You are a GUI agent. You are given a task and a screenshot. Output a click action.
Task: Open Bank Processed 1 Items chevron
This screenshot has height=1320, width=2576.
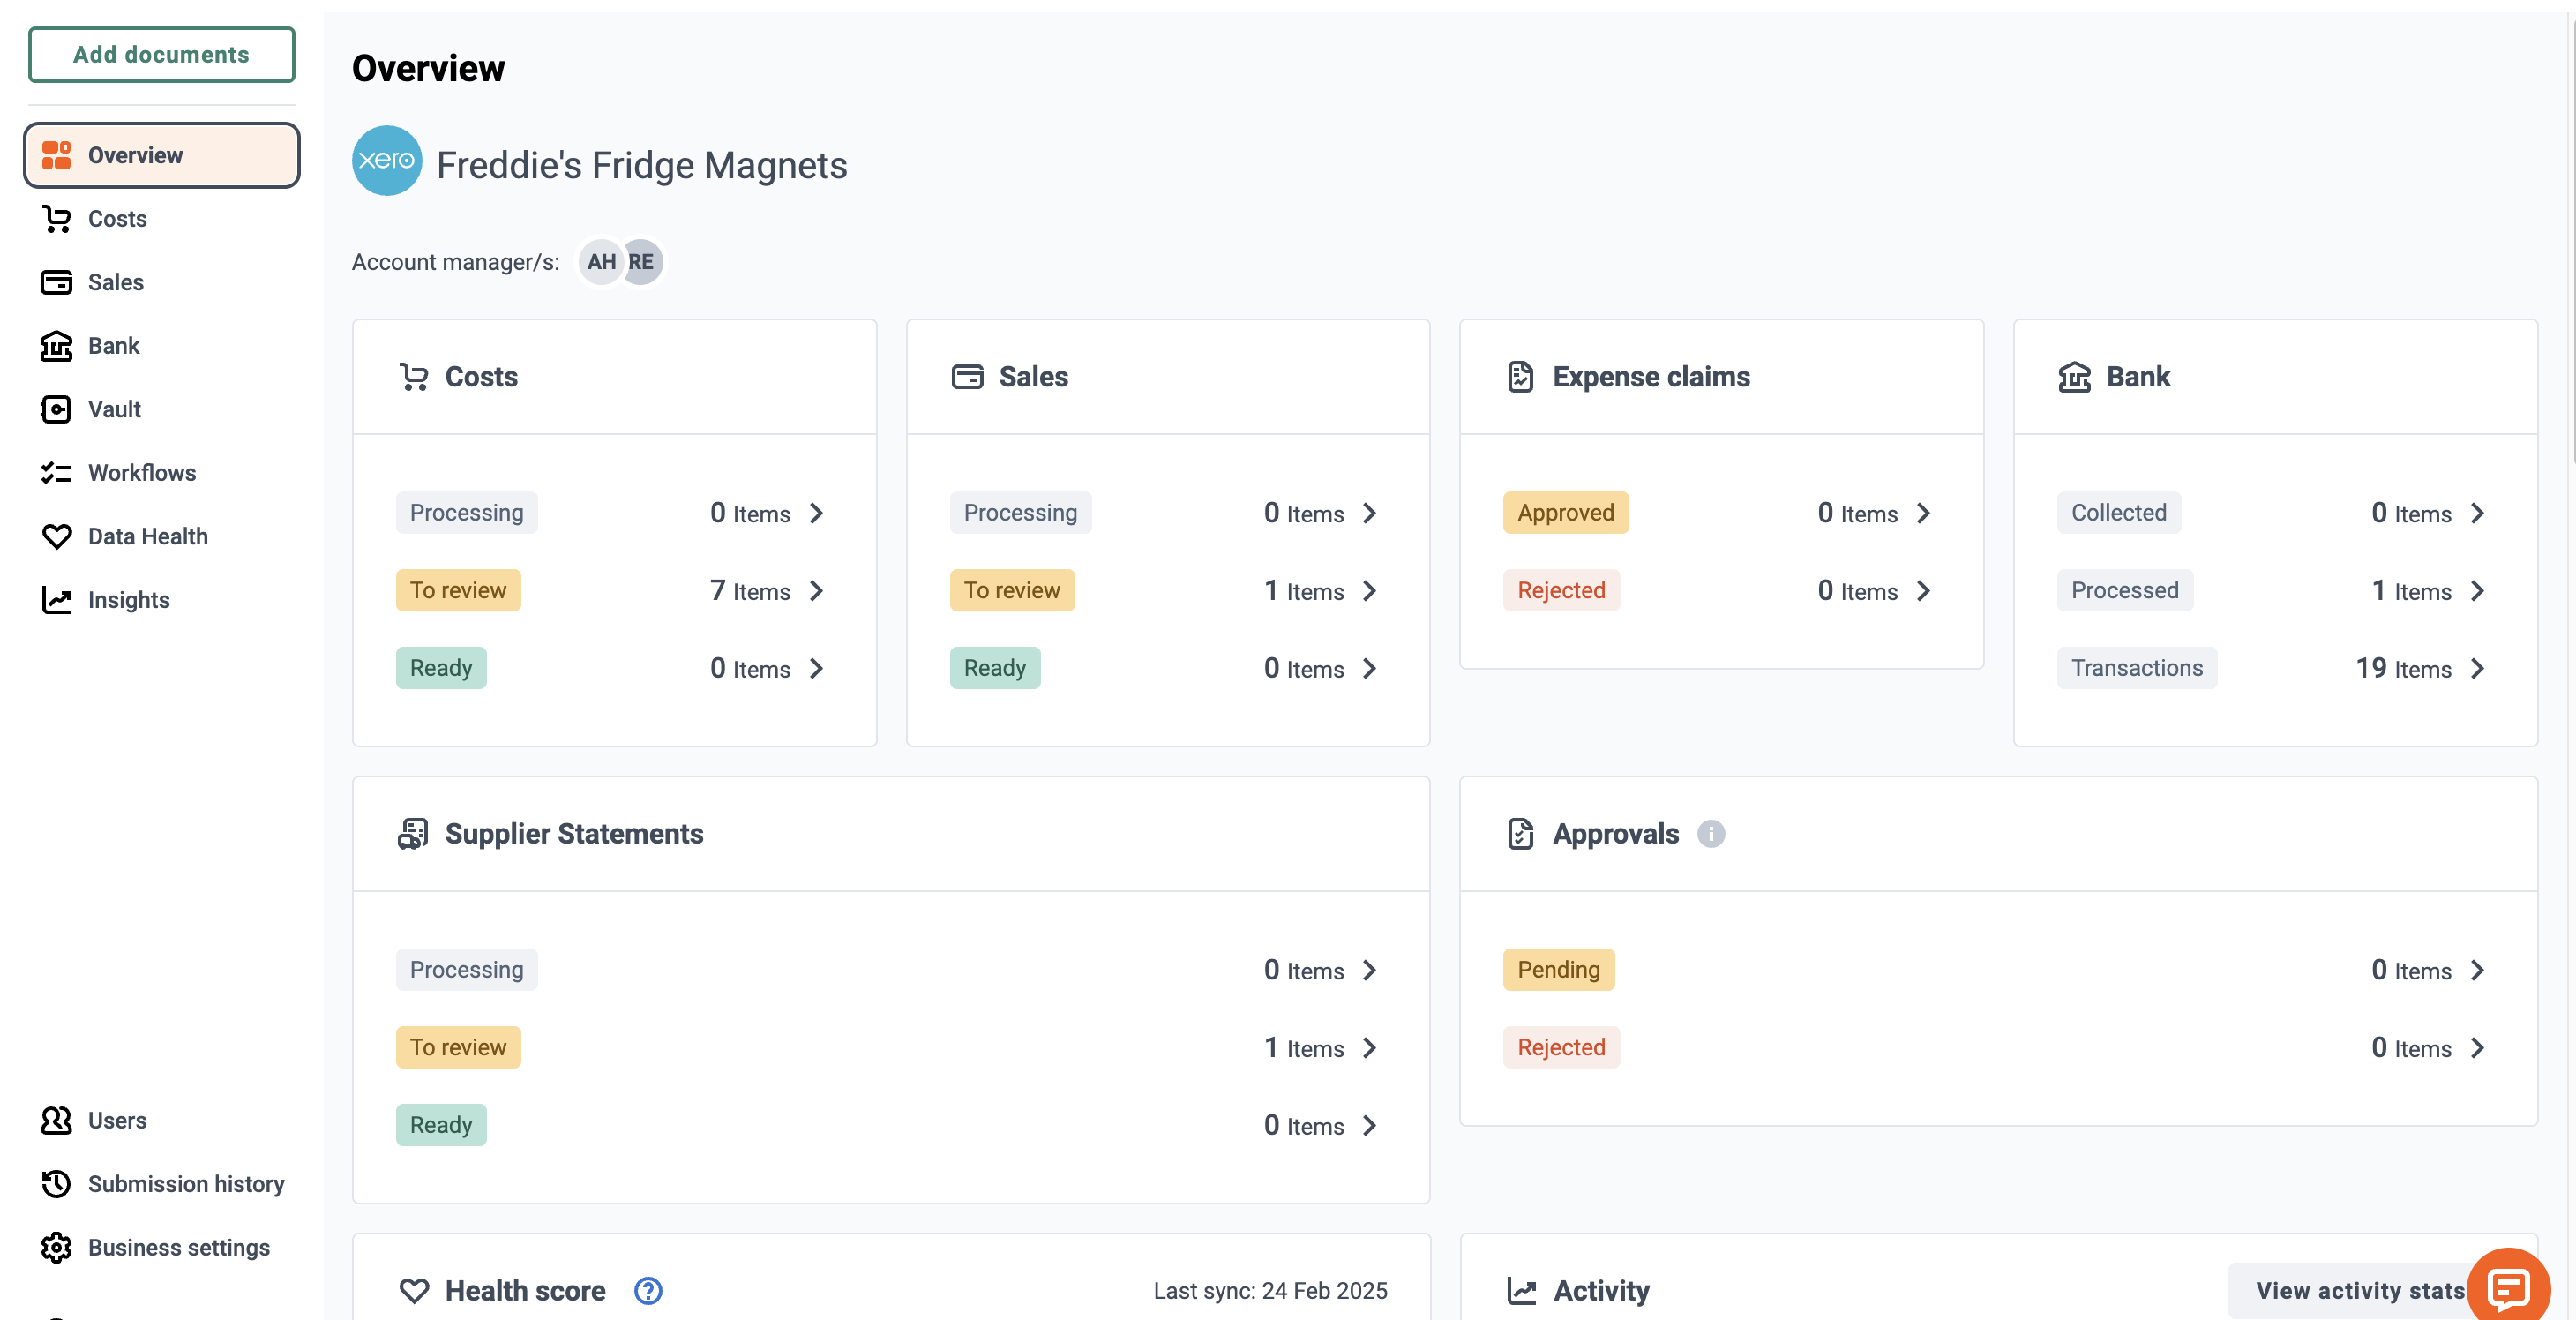[x=2478, y=591]
